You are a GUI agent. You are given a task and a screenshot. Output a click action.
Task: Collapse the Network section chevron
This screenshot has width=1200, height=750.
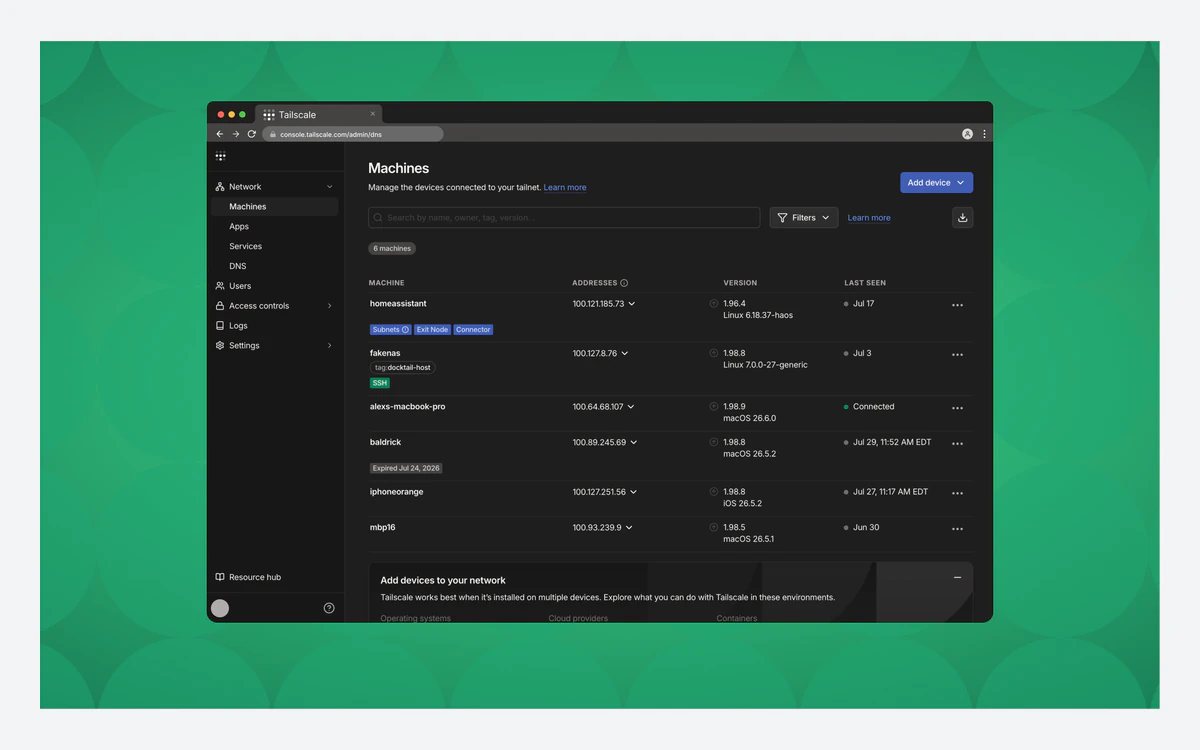[330, 187]
